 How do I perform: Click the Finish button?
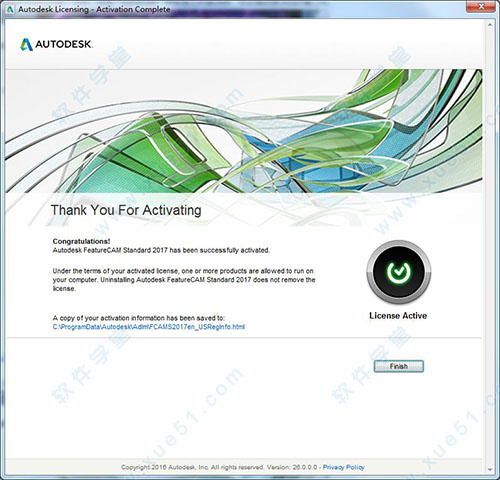[x=399, y=366]
